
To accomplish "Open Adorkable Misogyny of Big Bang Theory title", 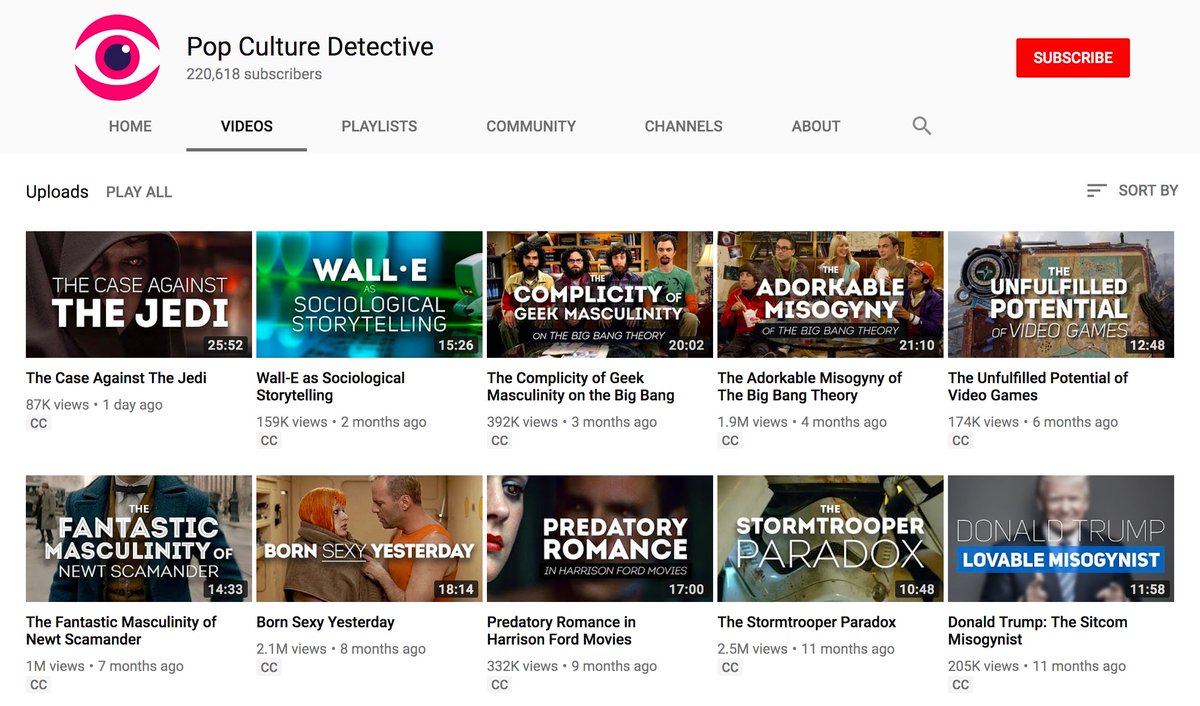I will pyautogui.click(x=810, y=386).
